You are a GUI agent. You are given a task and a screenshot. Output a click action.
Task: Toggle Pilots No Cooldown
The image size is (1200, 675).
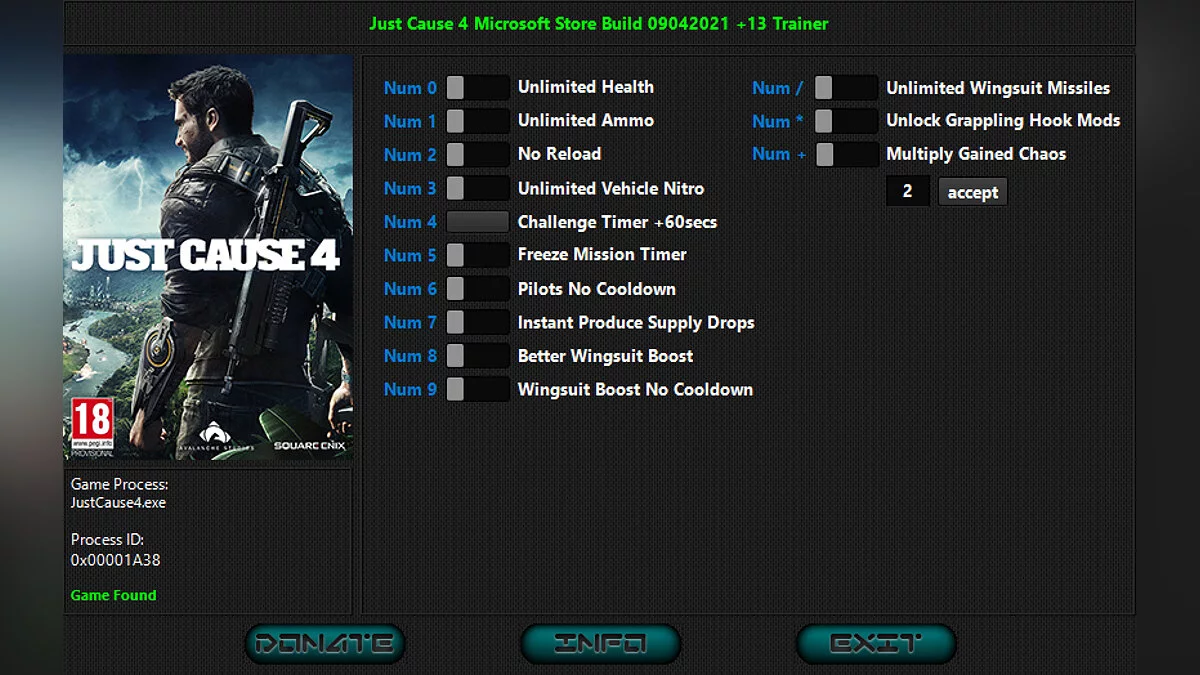click(x=477, y=288)
